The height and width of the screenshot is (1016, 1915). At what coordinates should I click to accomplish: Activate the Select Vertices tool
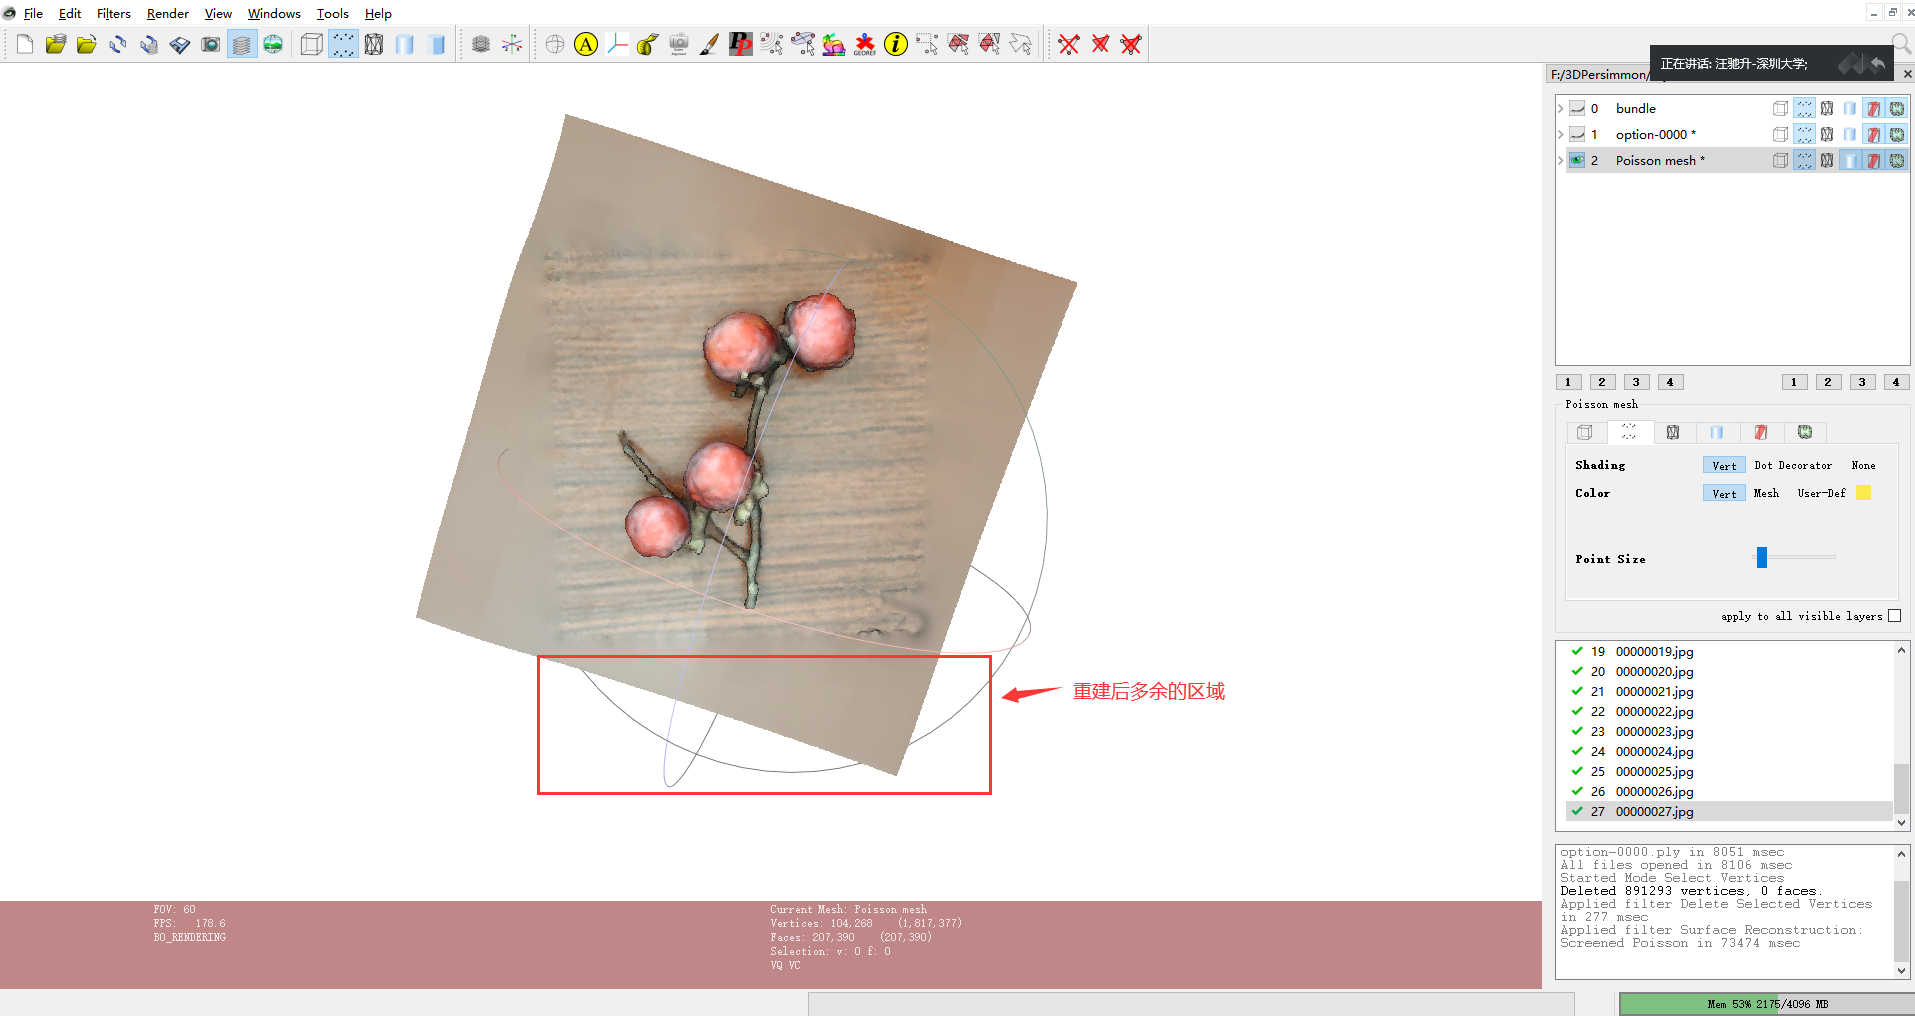pyautogui.click(x=927, y=44)
